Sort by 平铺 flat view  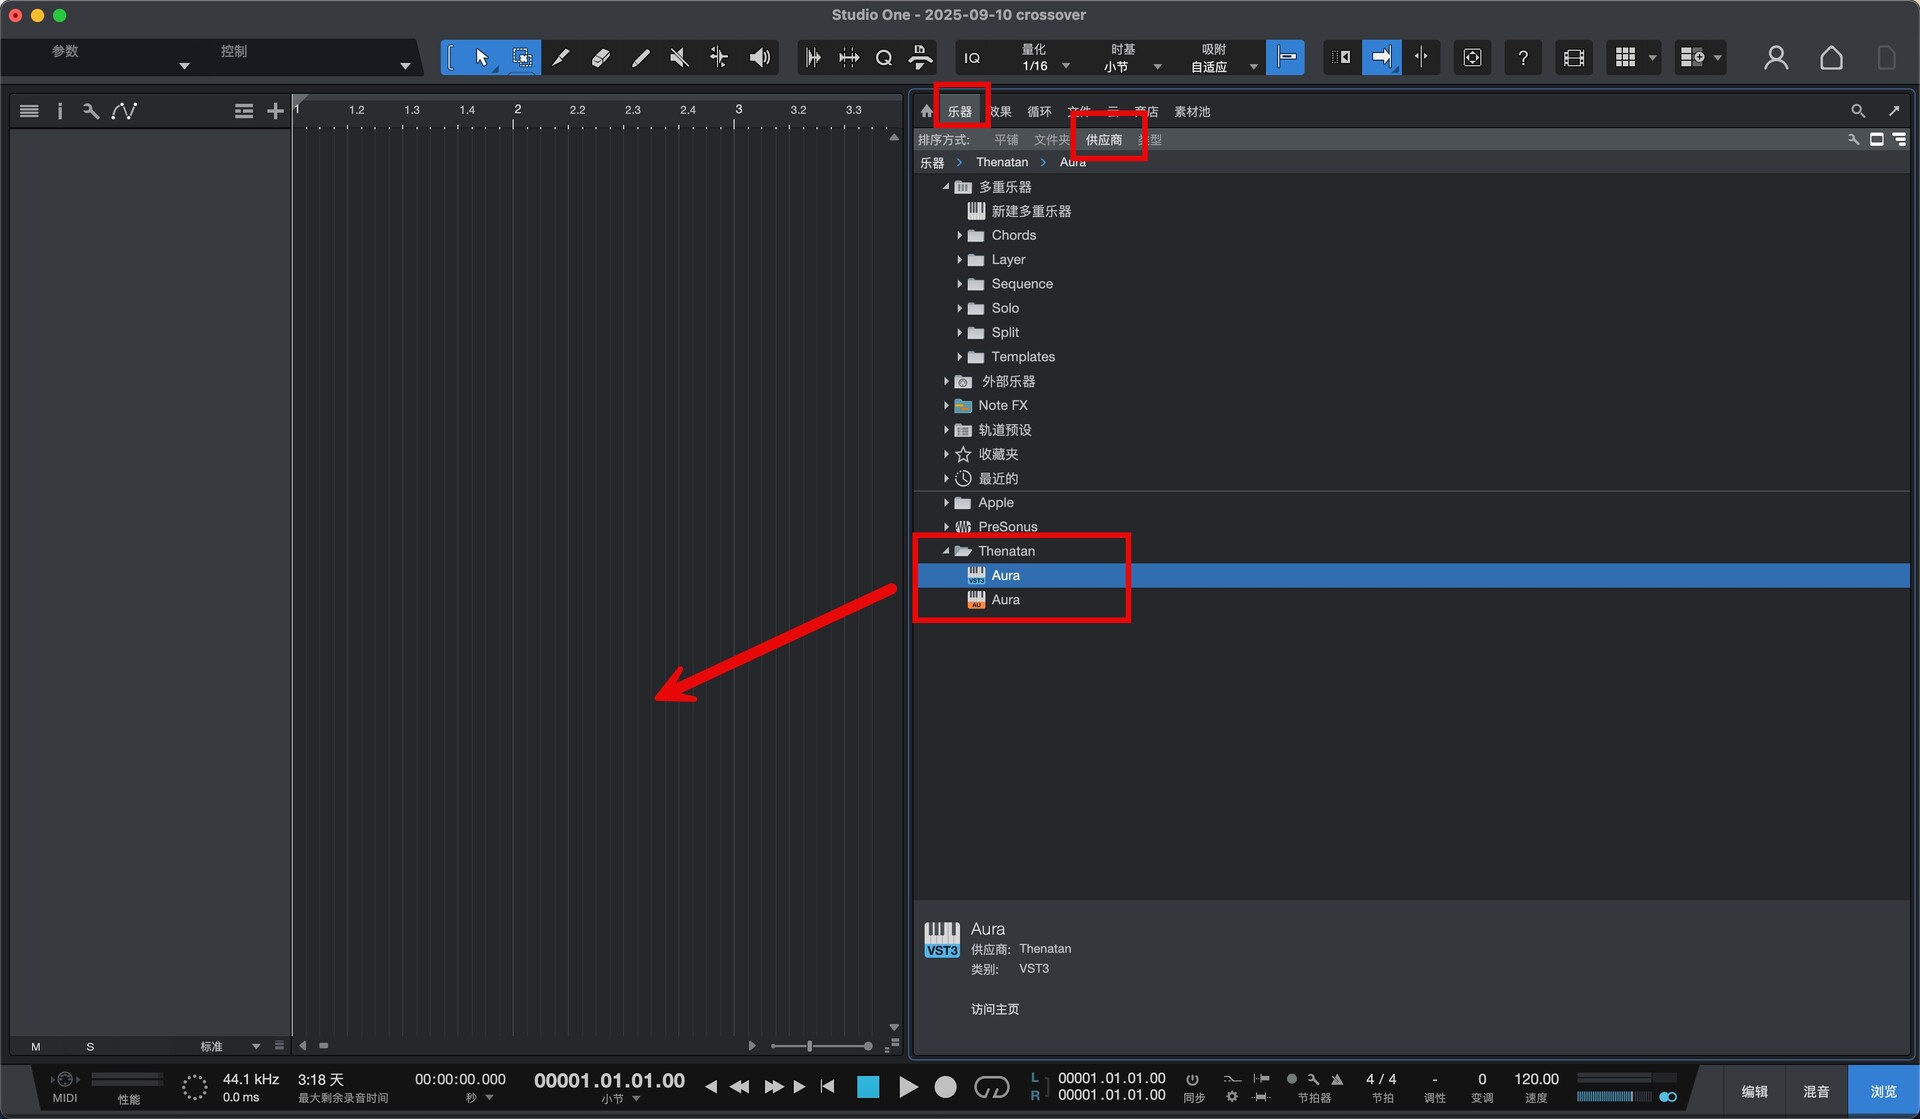(x=1006, y=140)
